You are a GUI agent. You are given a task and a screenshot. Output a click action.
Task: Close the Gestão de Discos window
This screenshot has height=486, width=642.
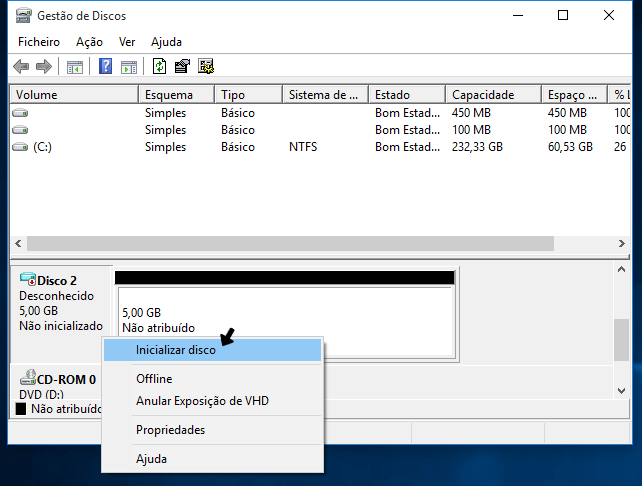click(609, 16)
